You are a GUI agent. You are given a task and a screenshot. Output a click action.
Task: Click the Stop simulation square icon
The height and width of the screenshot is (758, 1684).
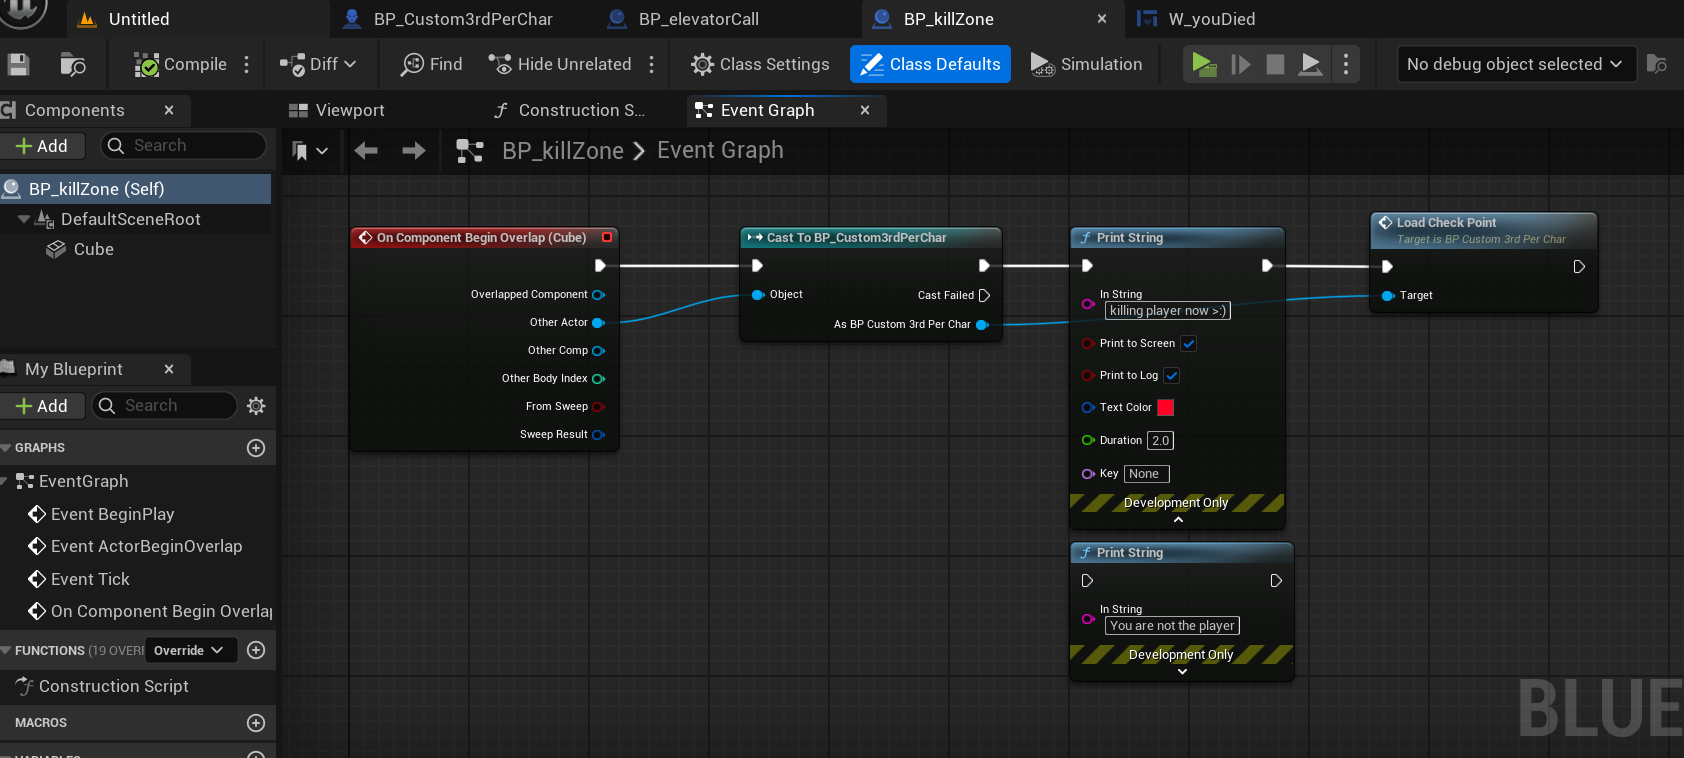click(1275, 65)
